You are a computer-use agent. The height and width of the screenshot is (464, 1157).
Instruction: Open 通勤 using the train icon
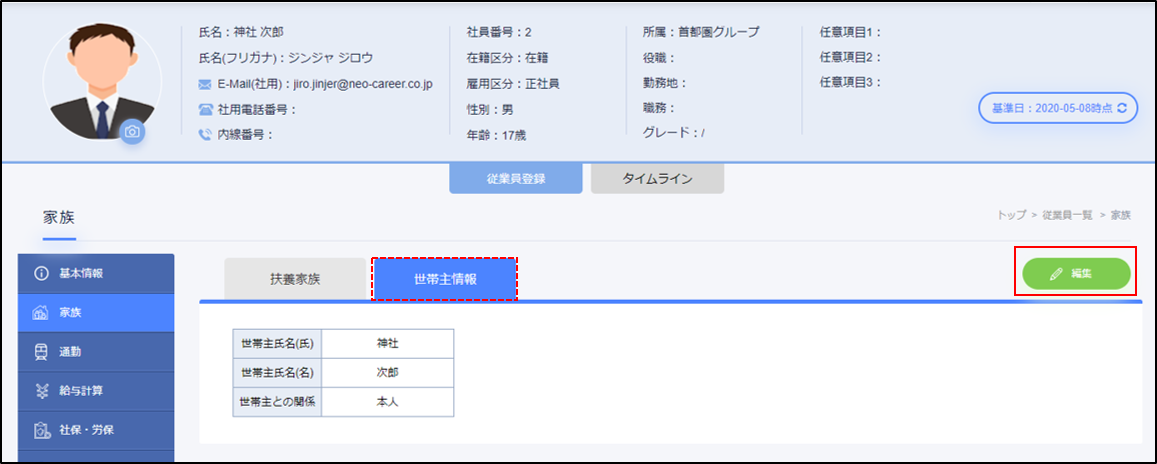[42, 351]
